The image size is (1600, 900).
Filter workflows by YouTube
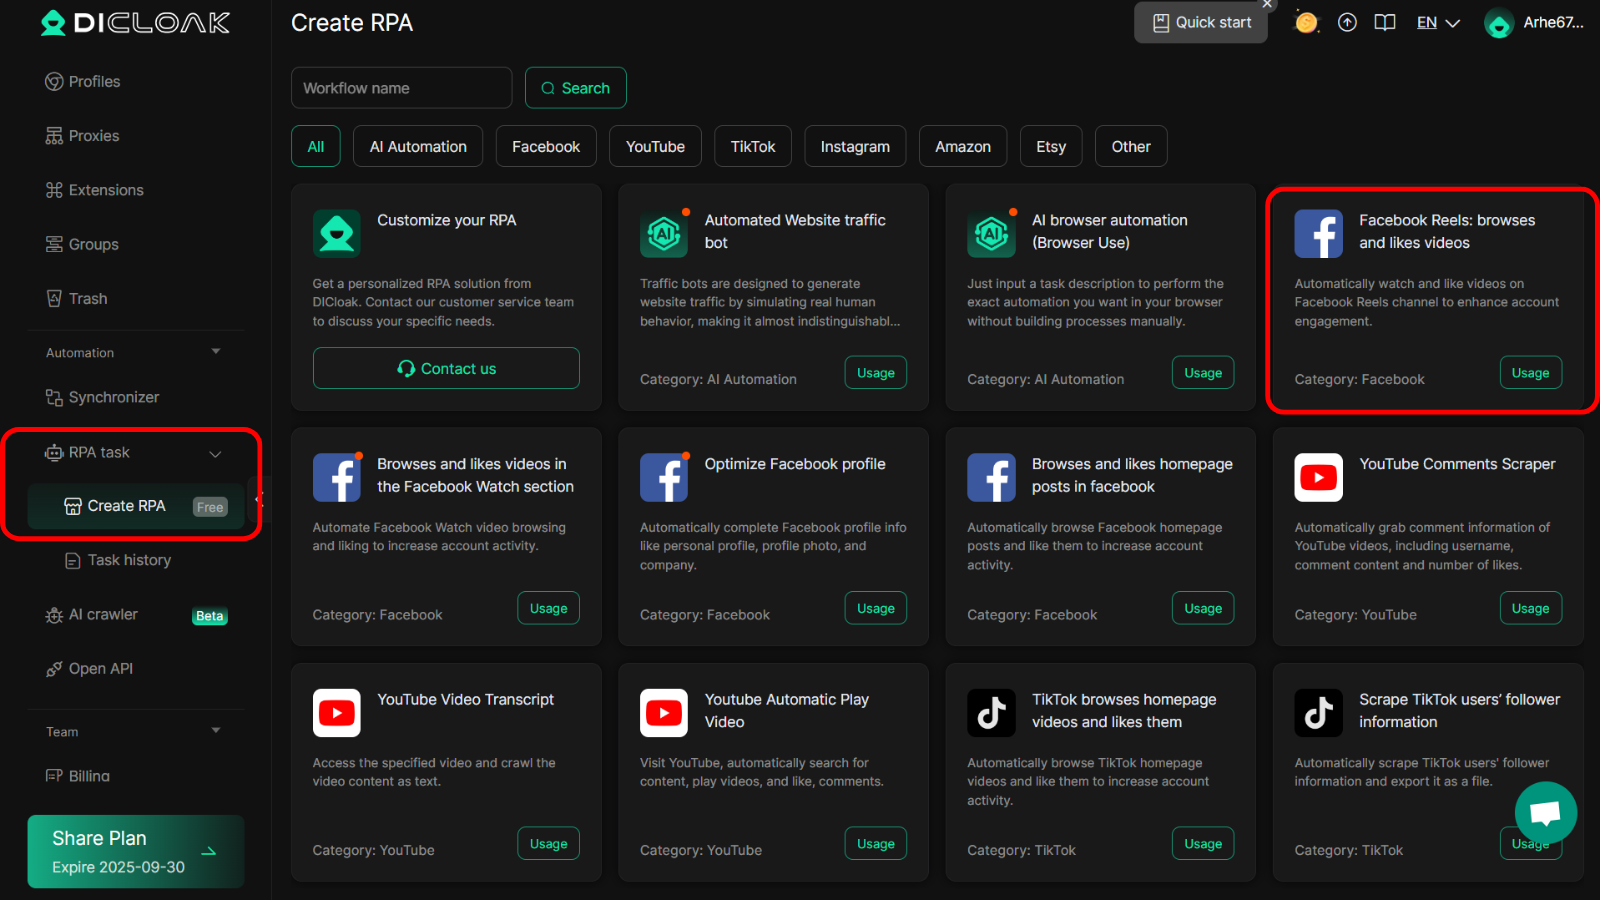click(656, 146)
